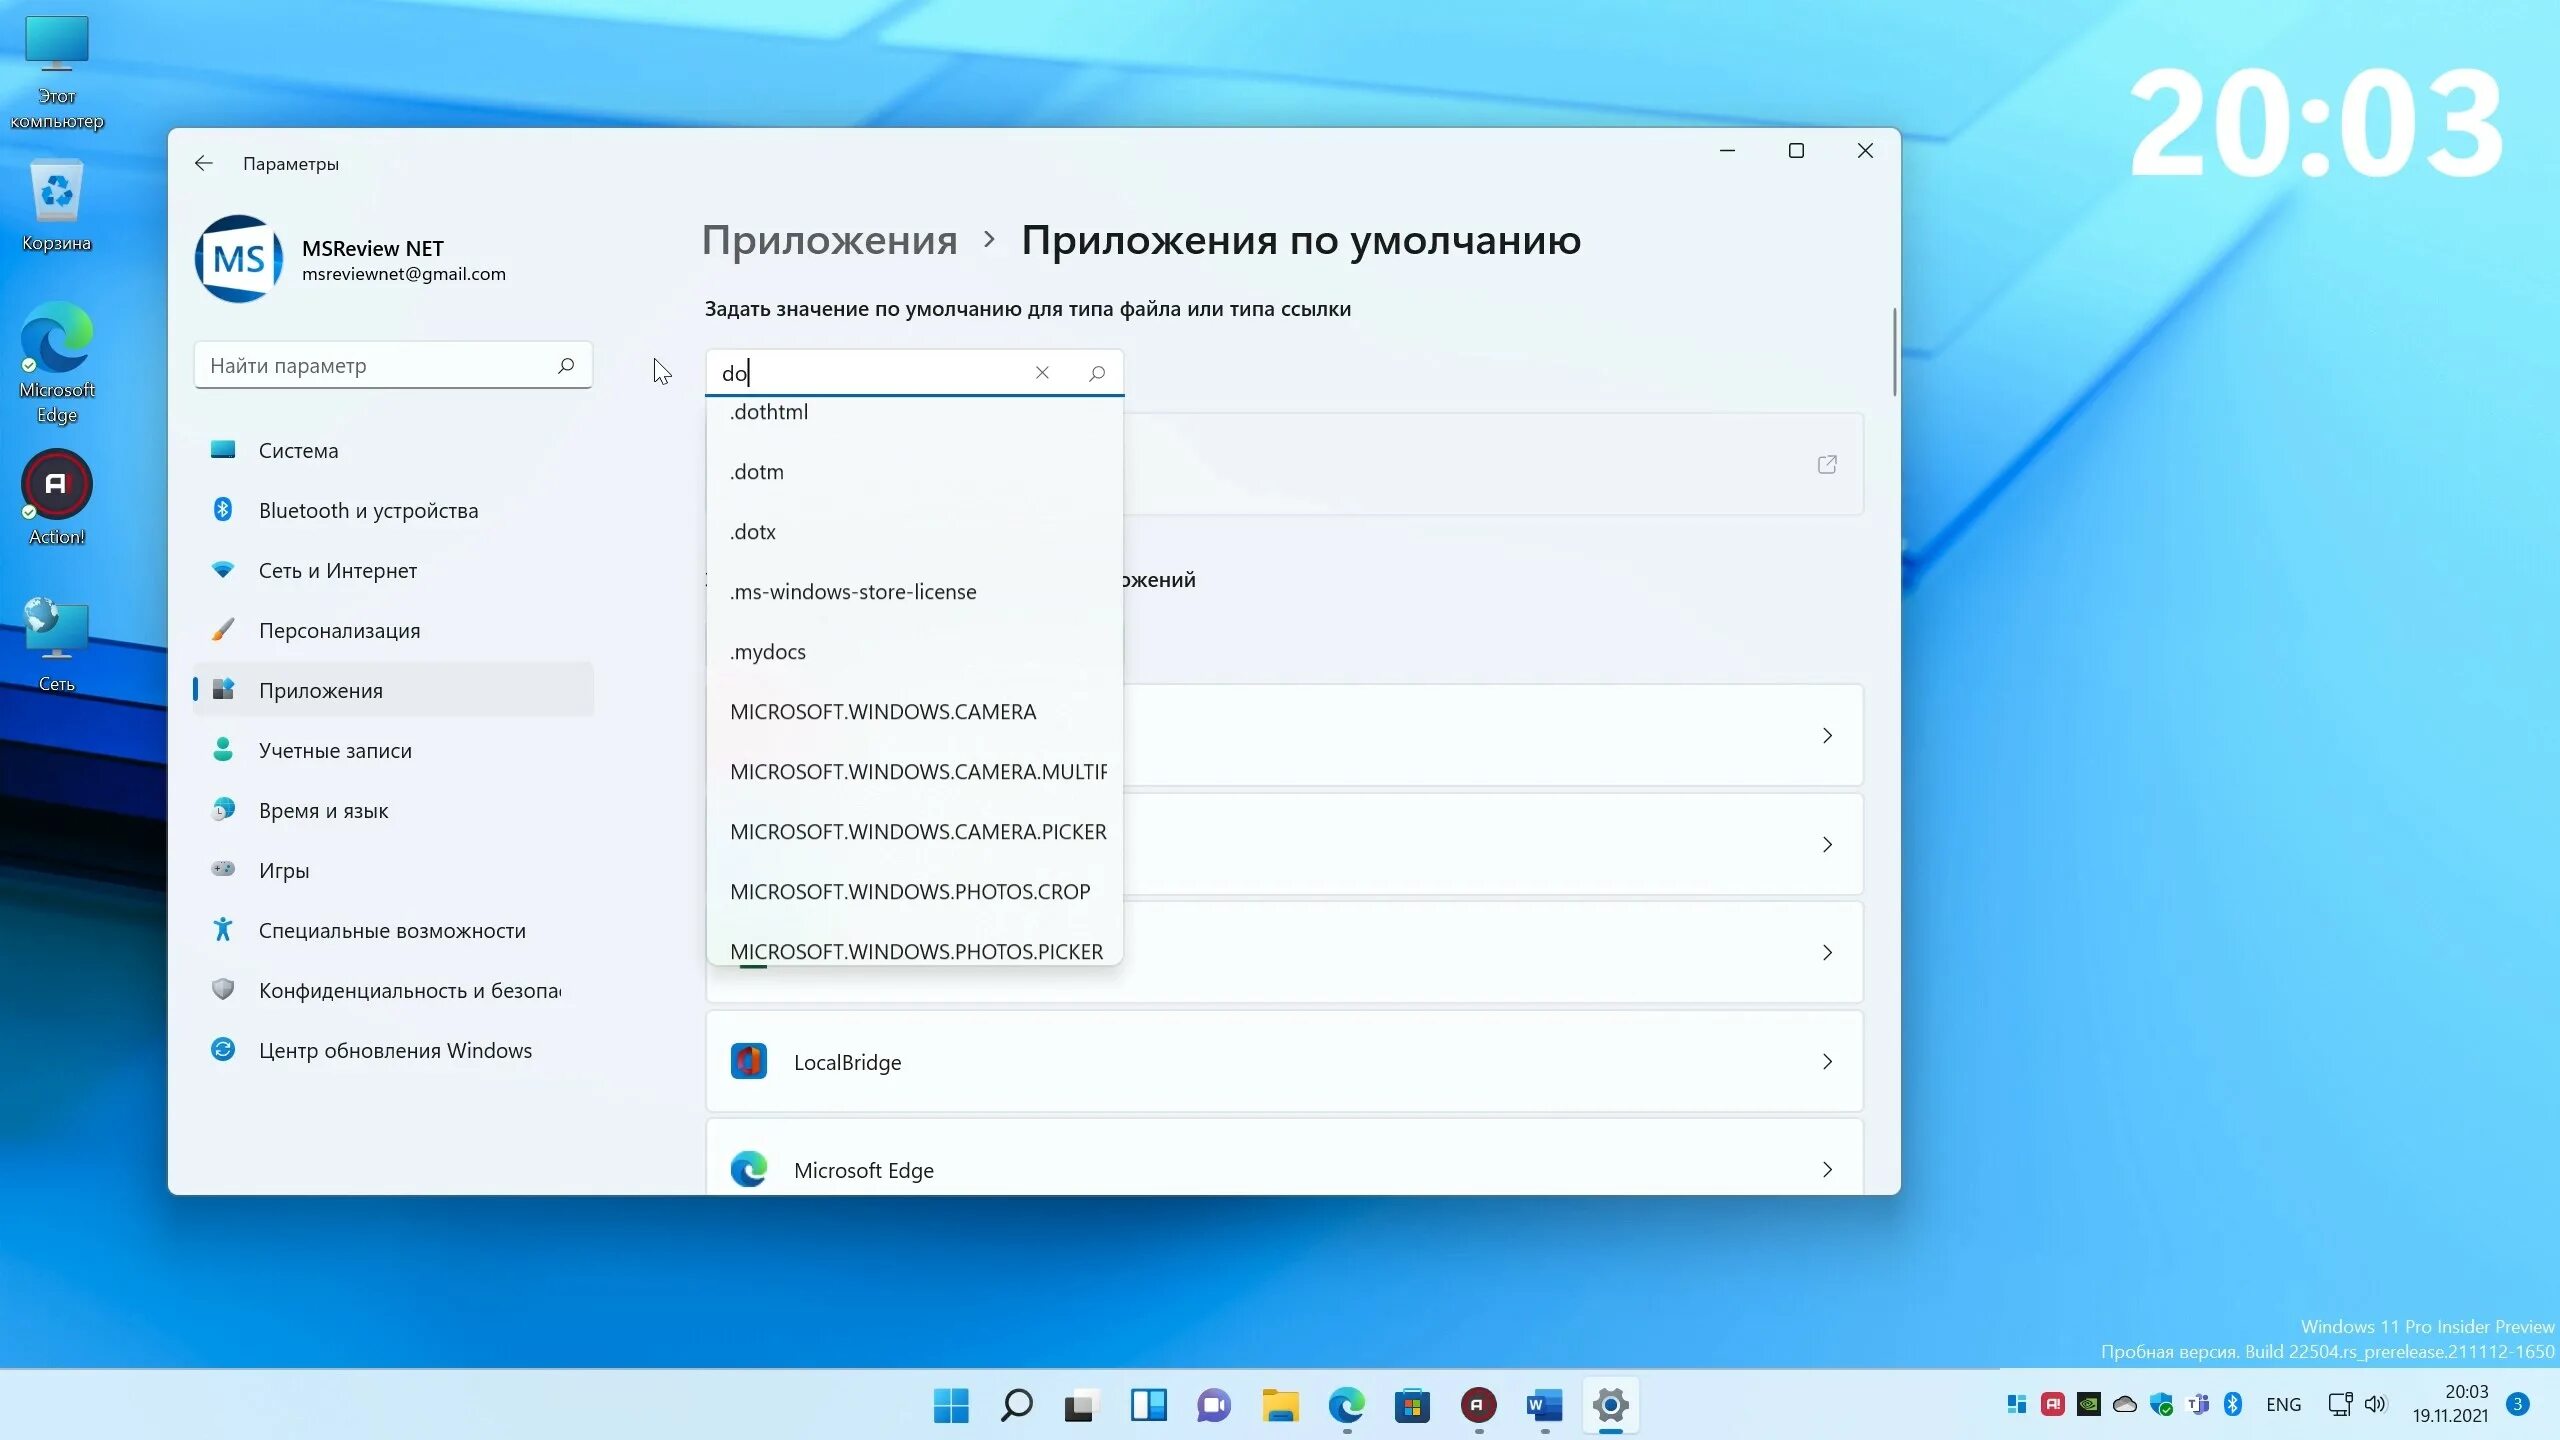Viewport: 2560px width, 1440px height.
Task: Click the back arrow in Settings header
Action: [x=204, y=163]
